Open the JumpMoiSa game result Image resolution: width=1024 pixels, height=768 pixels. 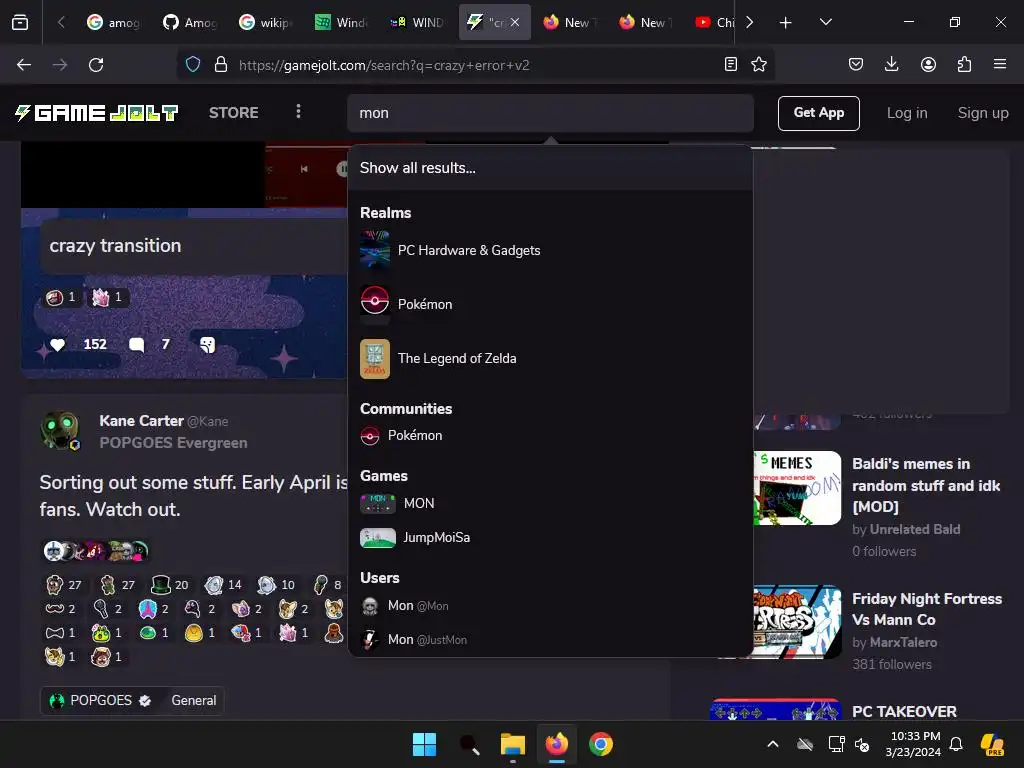point(550,537)
